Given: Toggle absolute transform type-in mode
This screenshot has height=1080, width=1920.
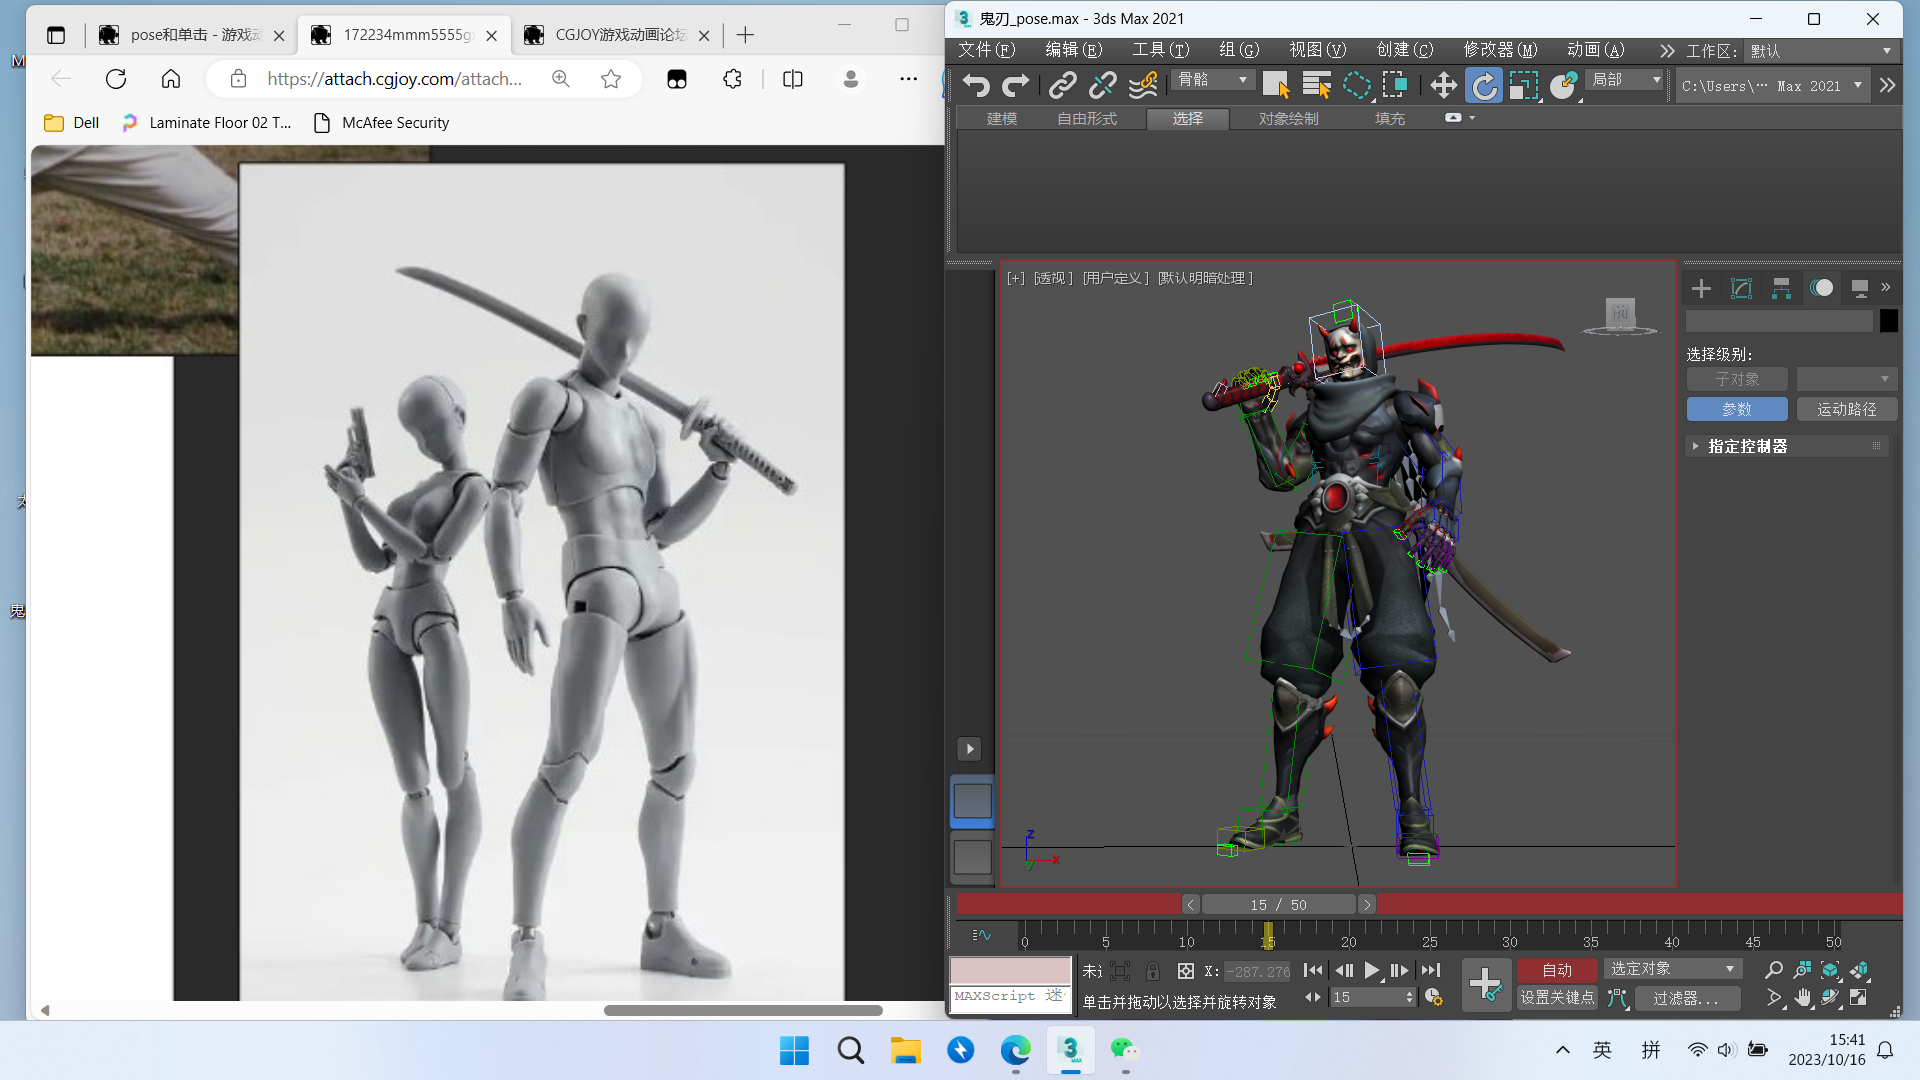Looking at the screenshot, I should pyautogui.click(x=1186, y=971).
